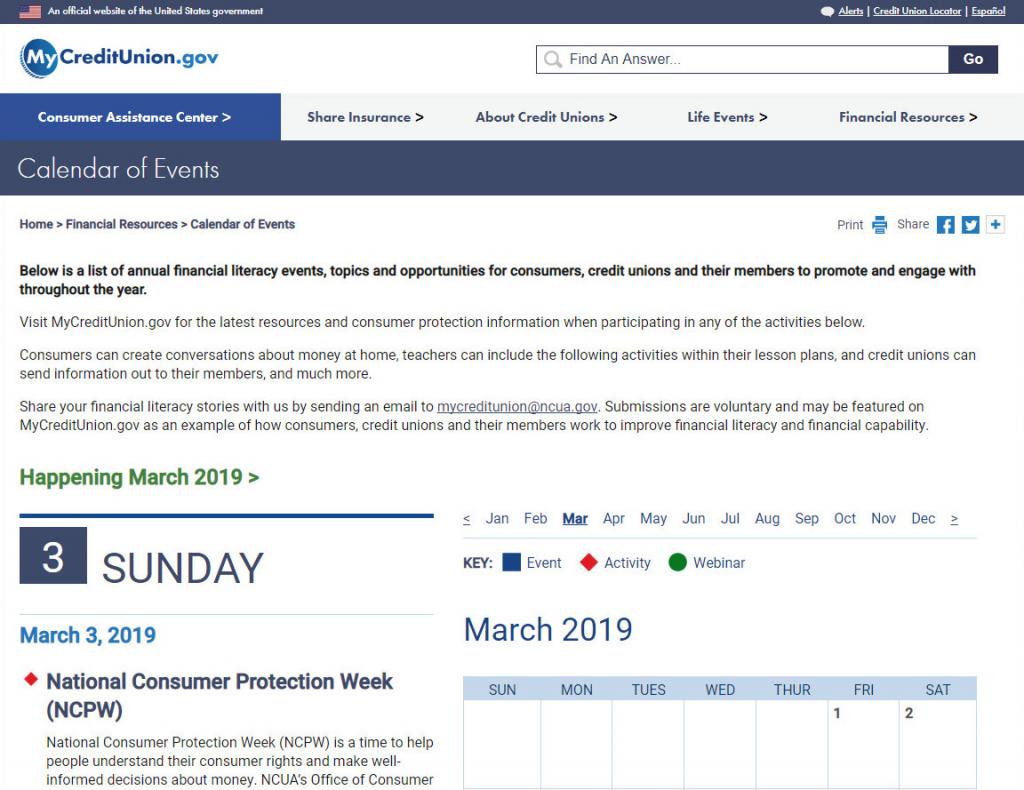Expand the About Credit Unions menu

pos(546,117)
